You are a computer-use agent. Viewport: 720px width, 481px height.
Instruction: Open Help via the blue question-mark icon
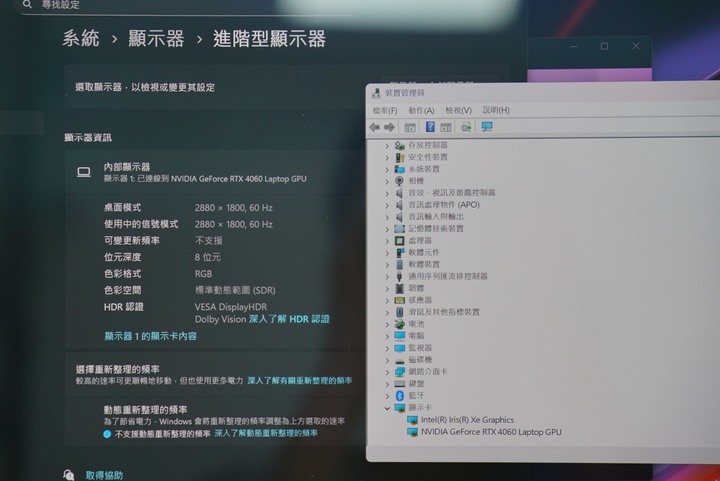[x=430, y=127]
